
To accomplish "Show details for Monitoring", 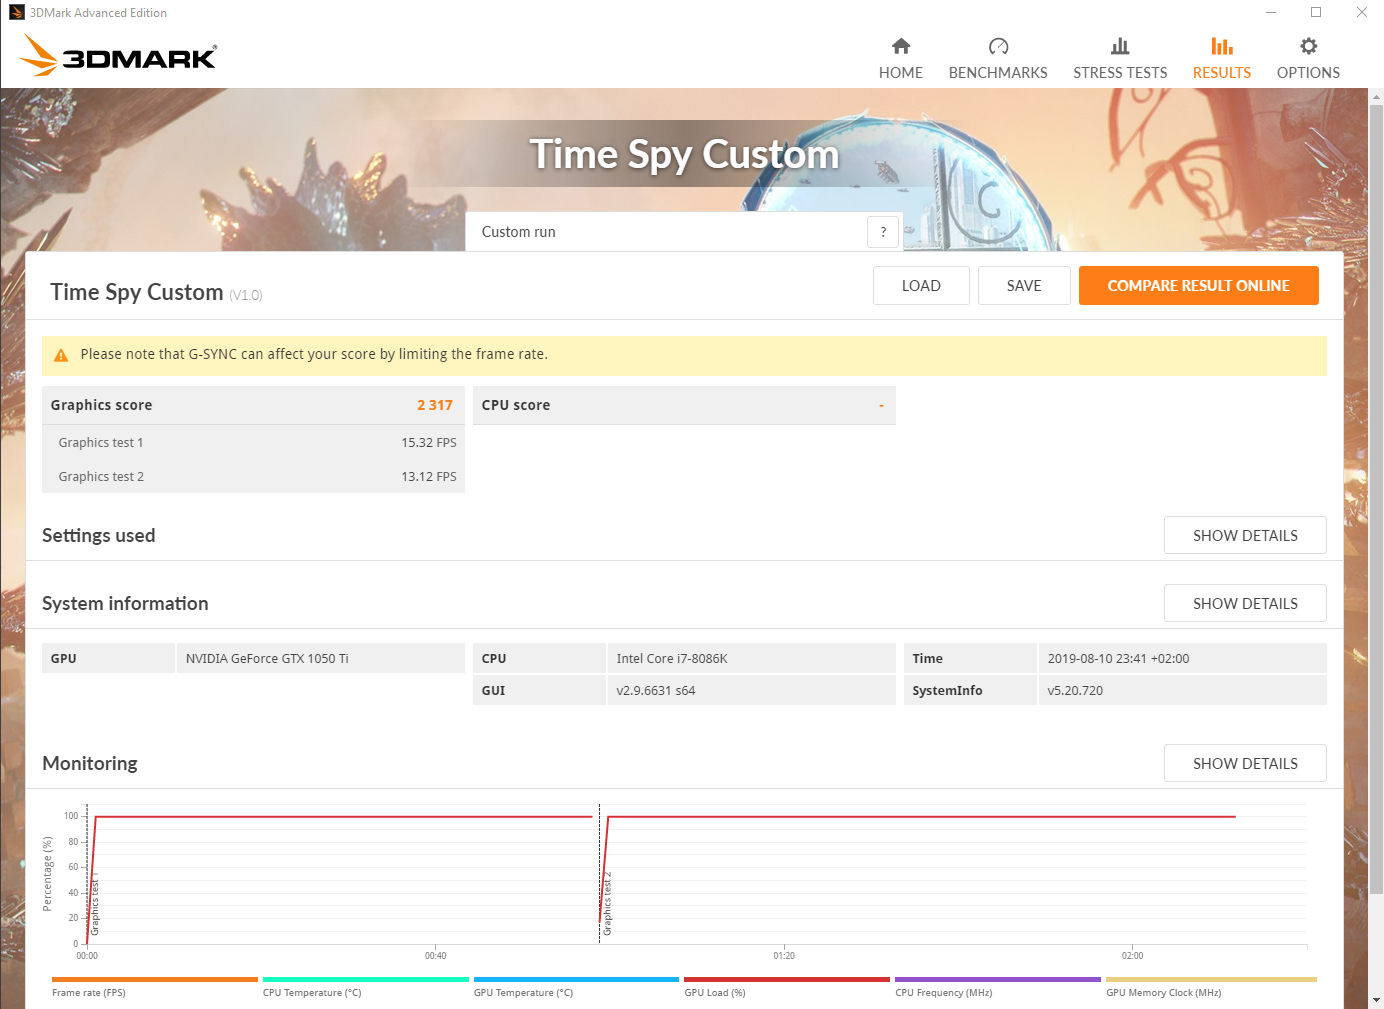I will 1245,763.
